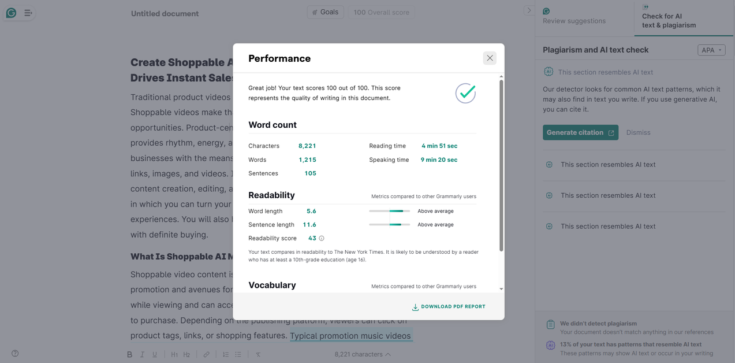Open the document sidebar menu icon

28,13
